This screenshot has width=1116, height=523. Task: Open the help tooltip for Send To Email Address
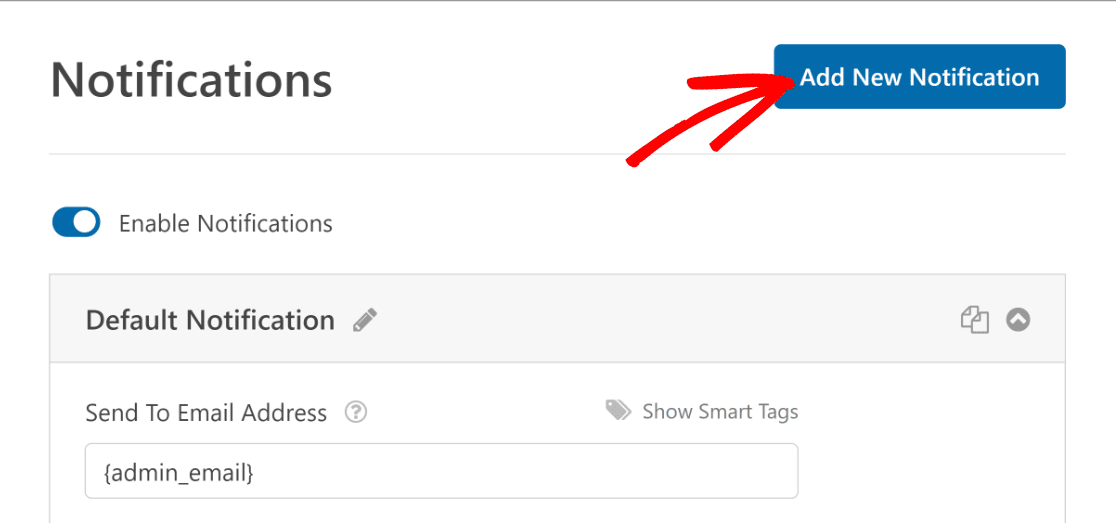pyautogui.click(x=356, y=412)
